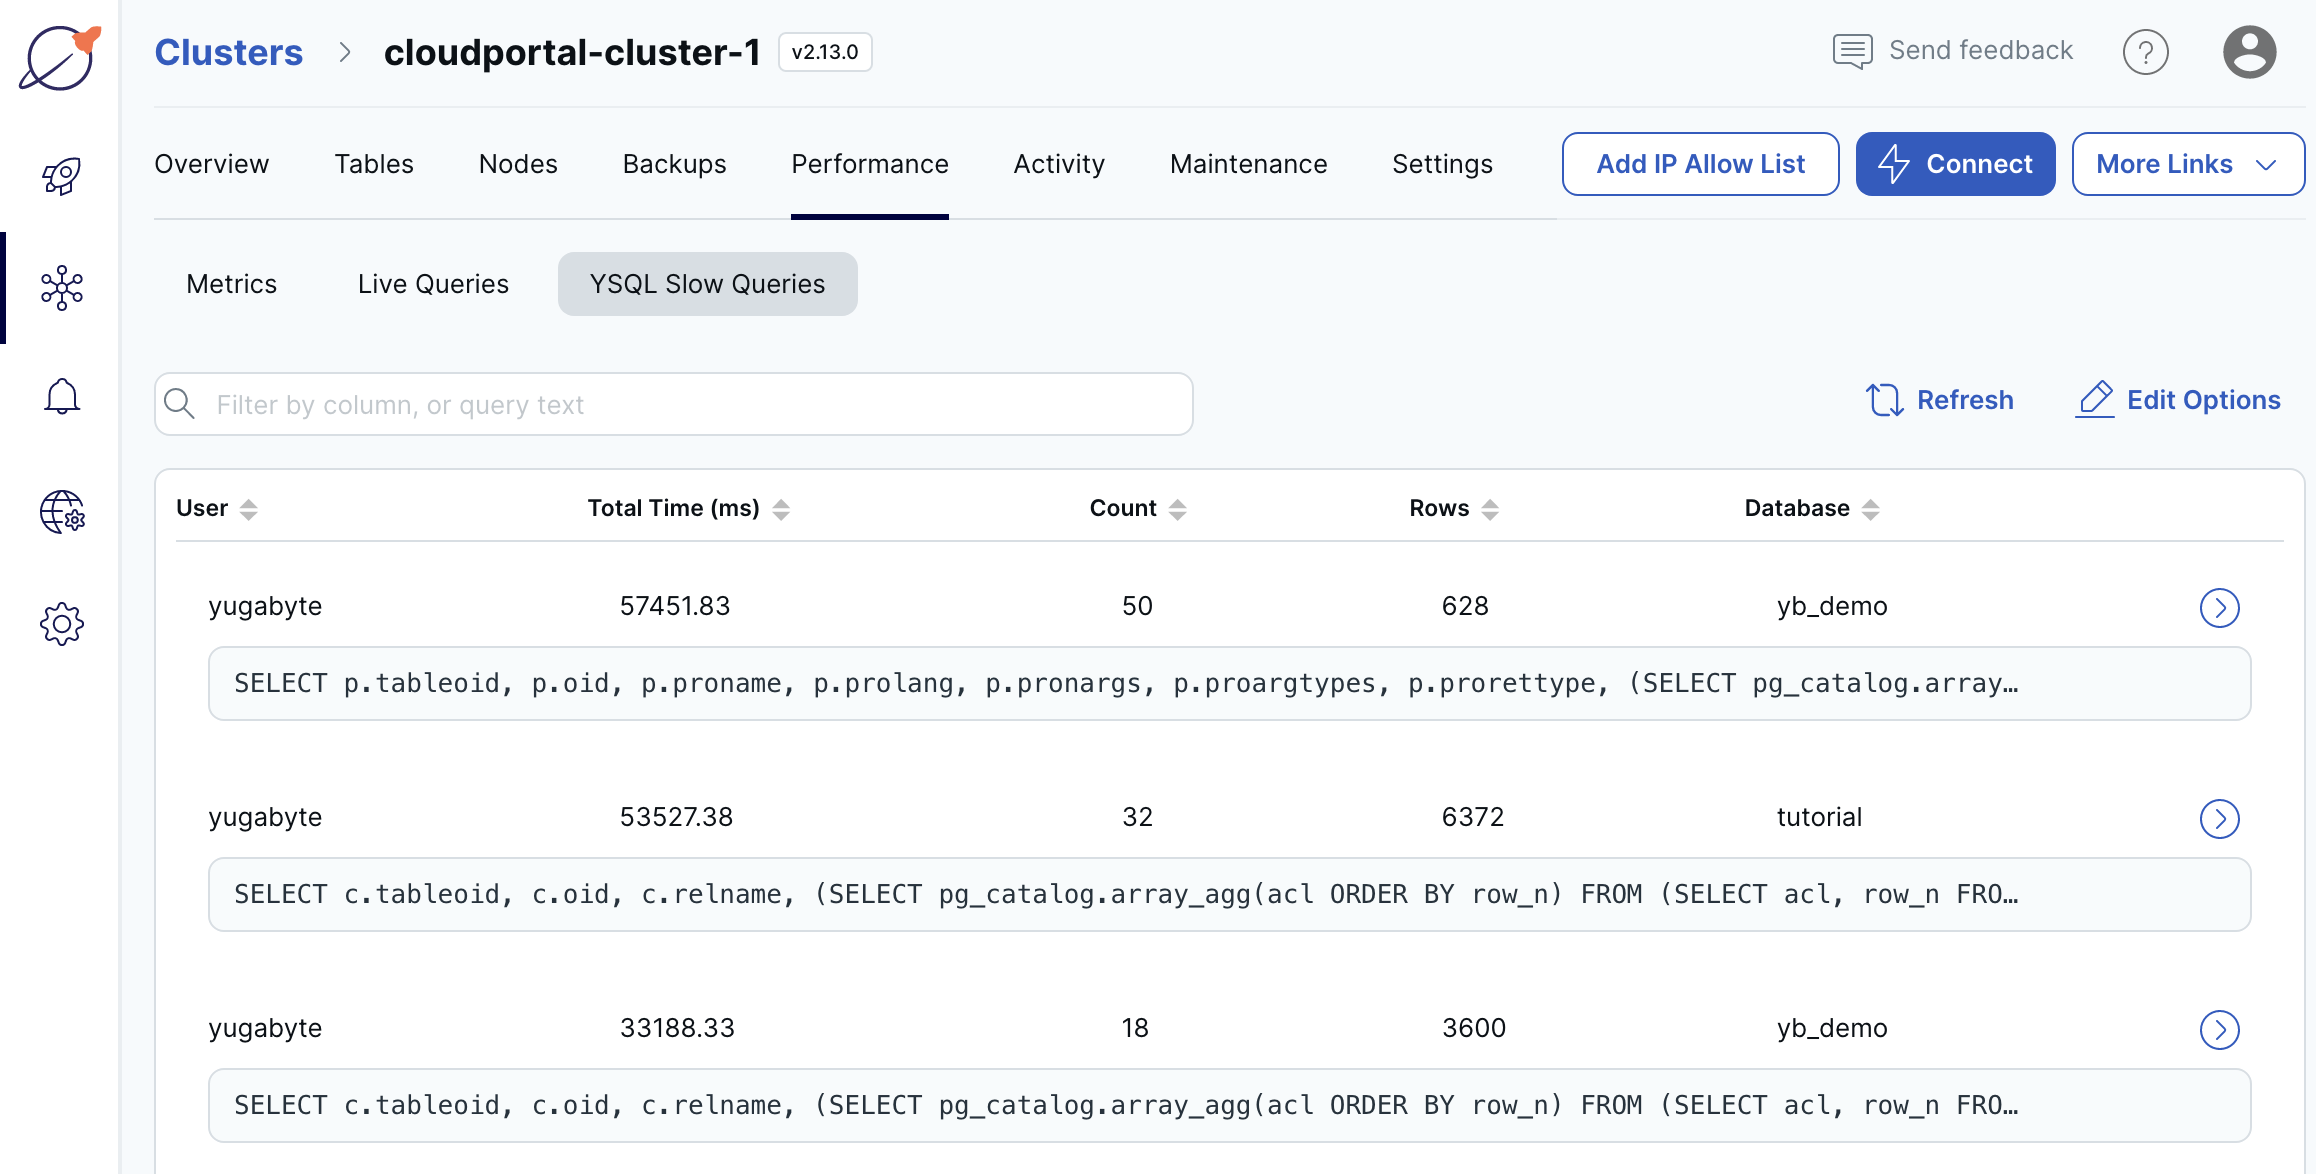2316x1174 pixels.
Task: Open the Getting Started rocket icon
Action: 60,176
